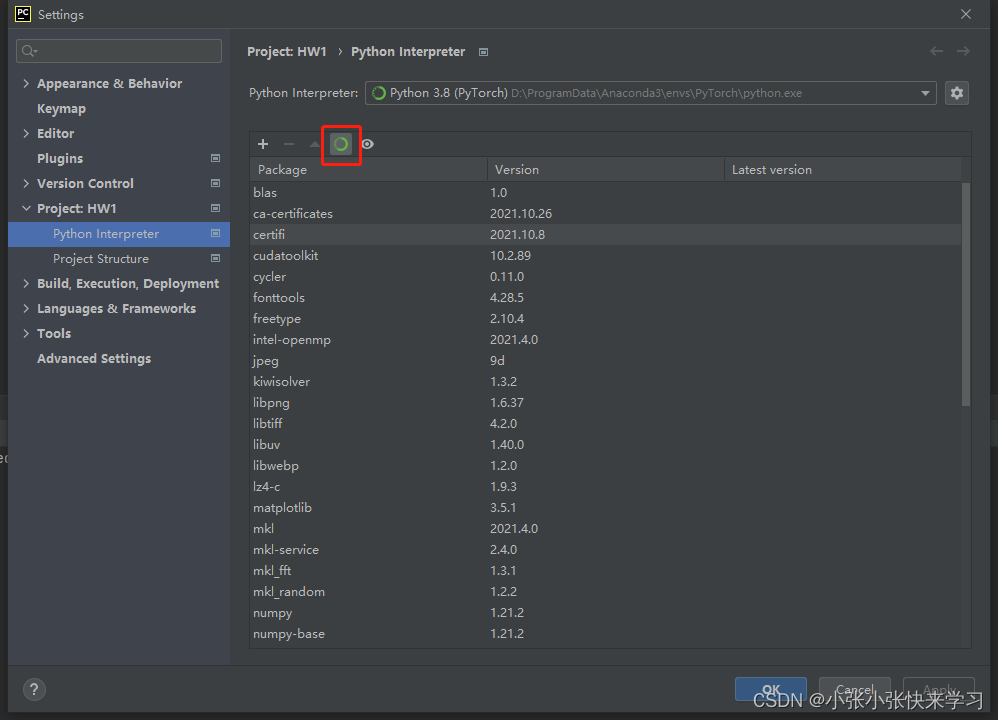Open the interpreter gear settings button
The image size is (998, 720).
click(957, 93)
